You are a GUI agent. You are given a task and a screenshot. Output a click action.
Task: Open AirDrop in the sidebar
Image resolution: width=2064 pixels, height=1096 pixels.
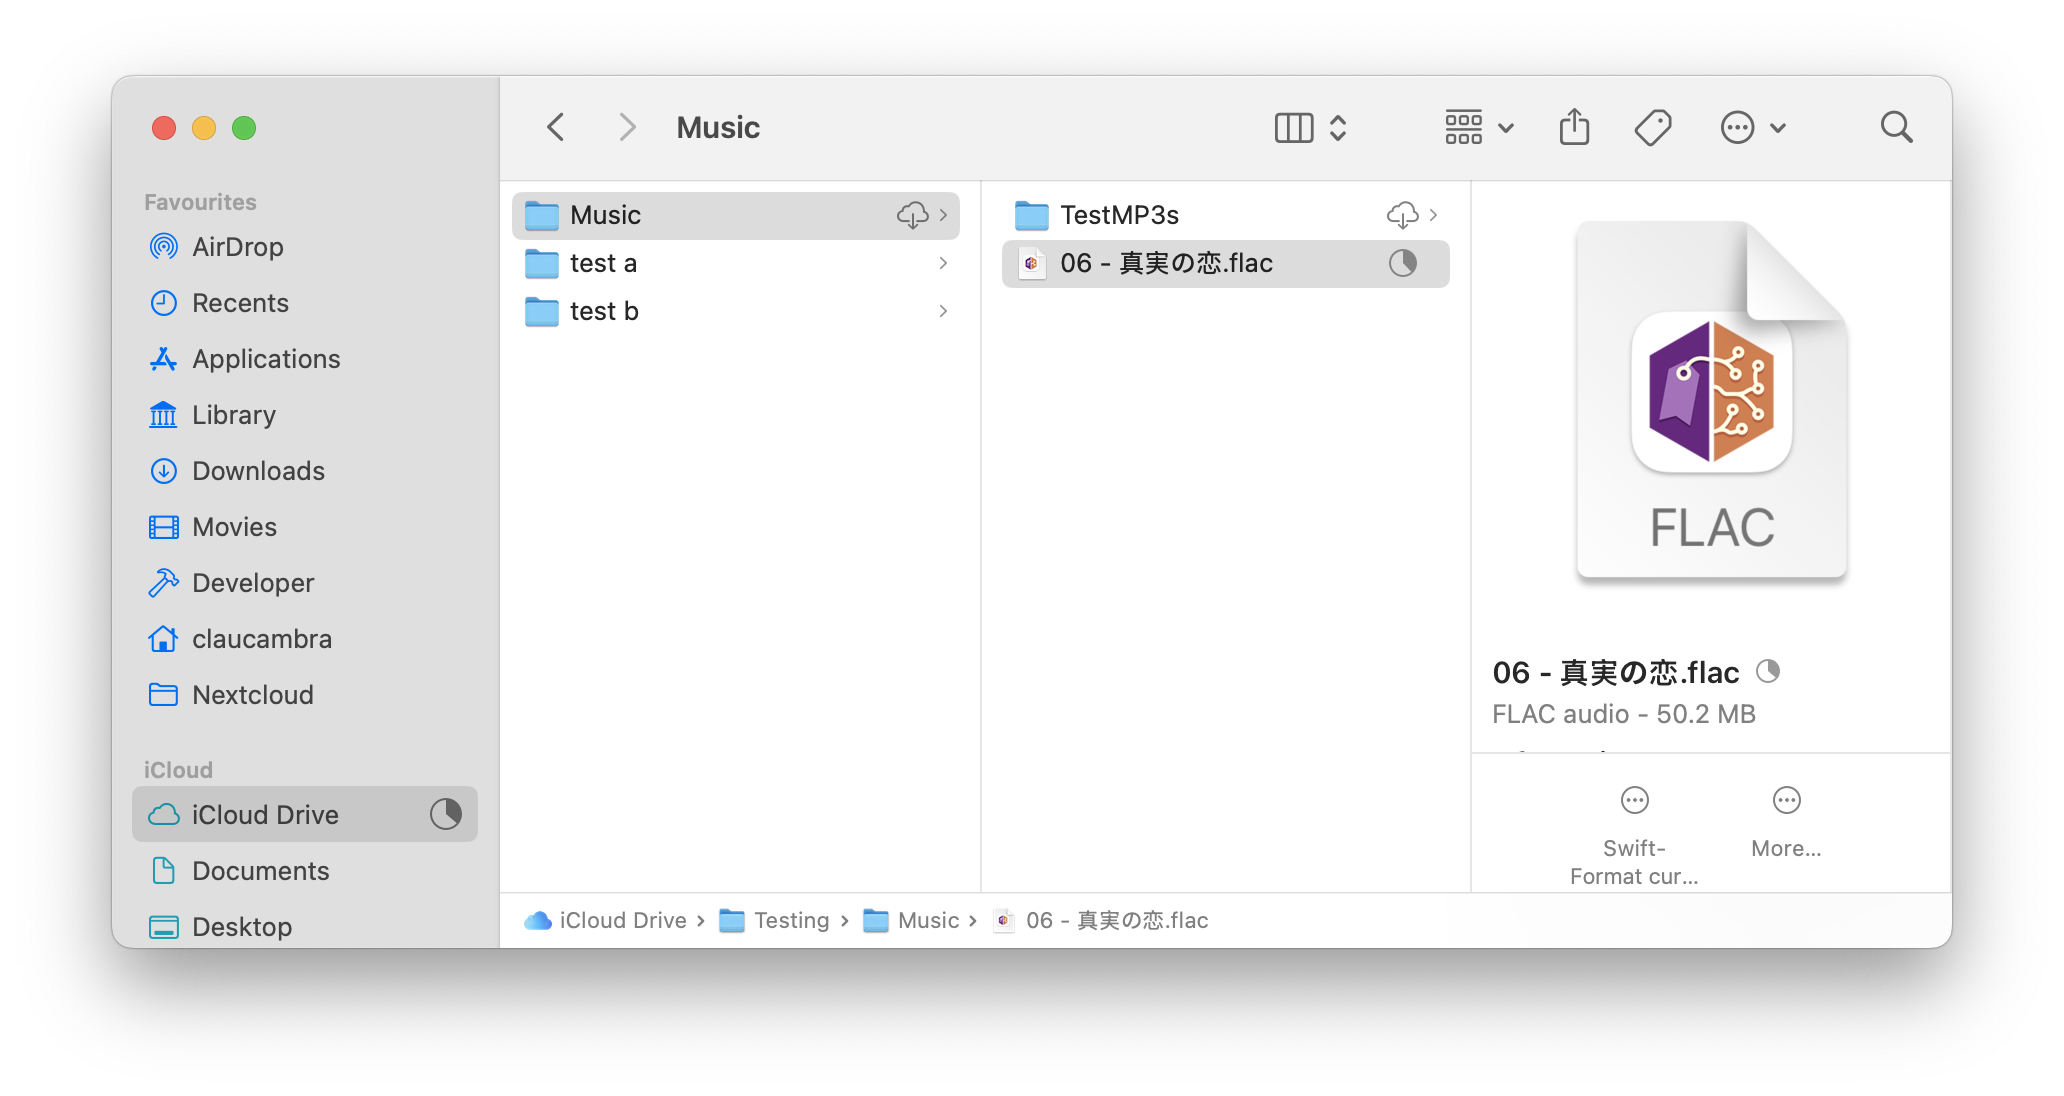(305, 247)
